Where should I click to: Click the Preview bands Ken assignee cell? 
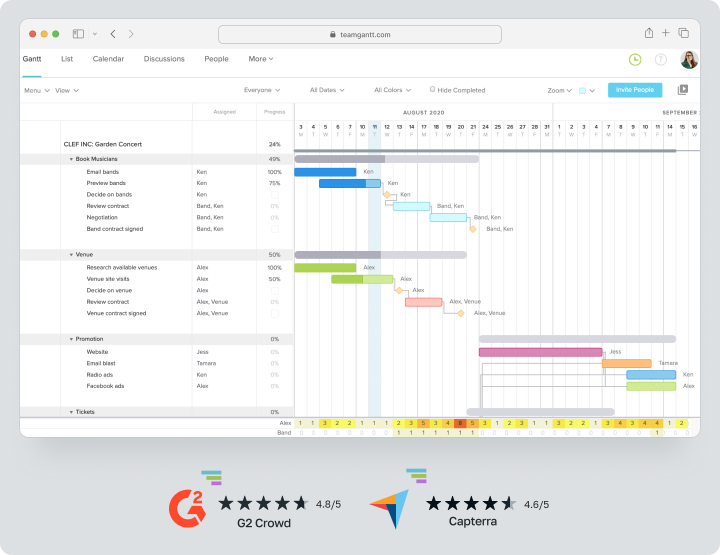click(x=224, y=183)
